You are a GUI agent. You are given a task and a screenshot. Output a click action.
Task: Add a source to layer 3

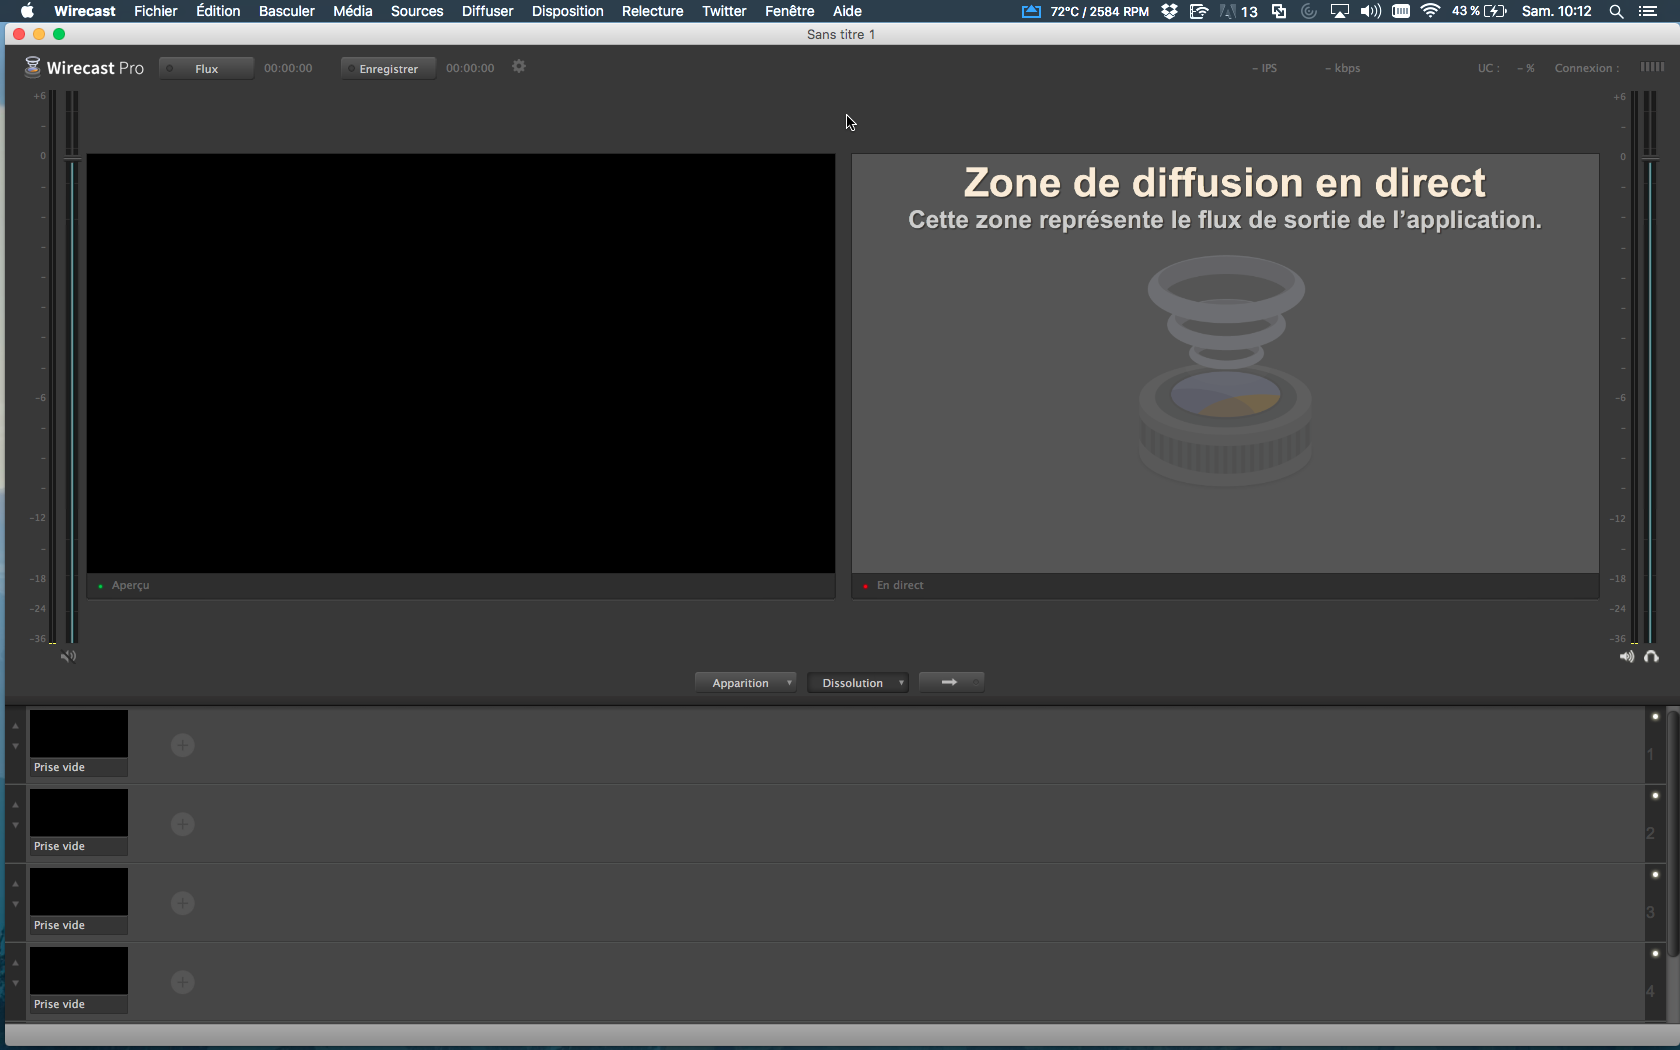point(182,903)
